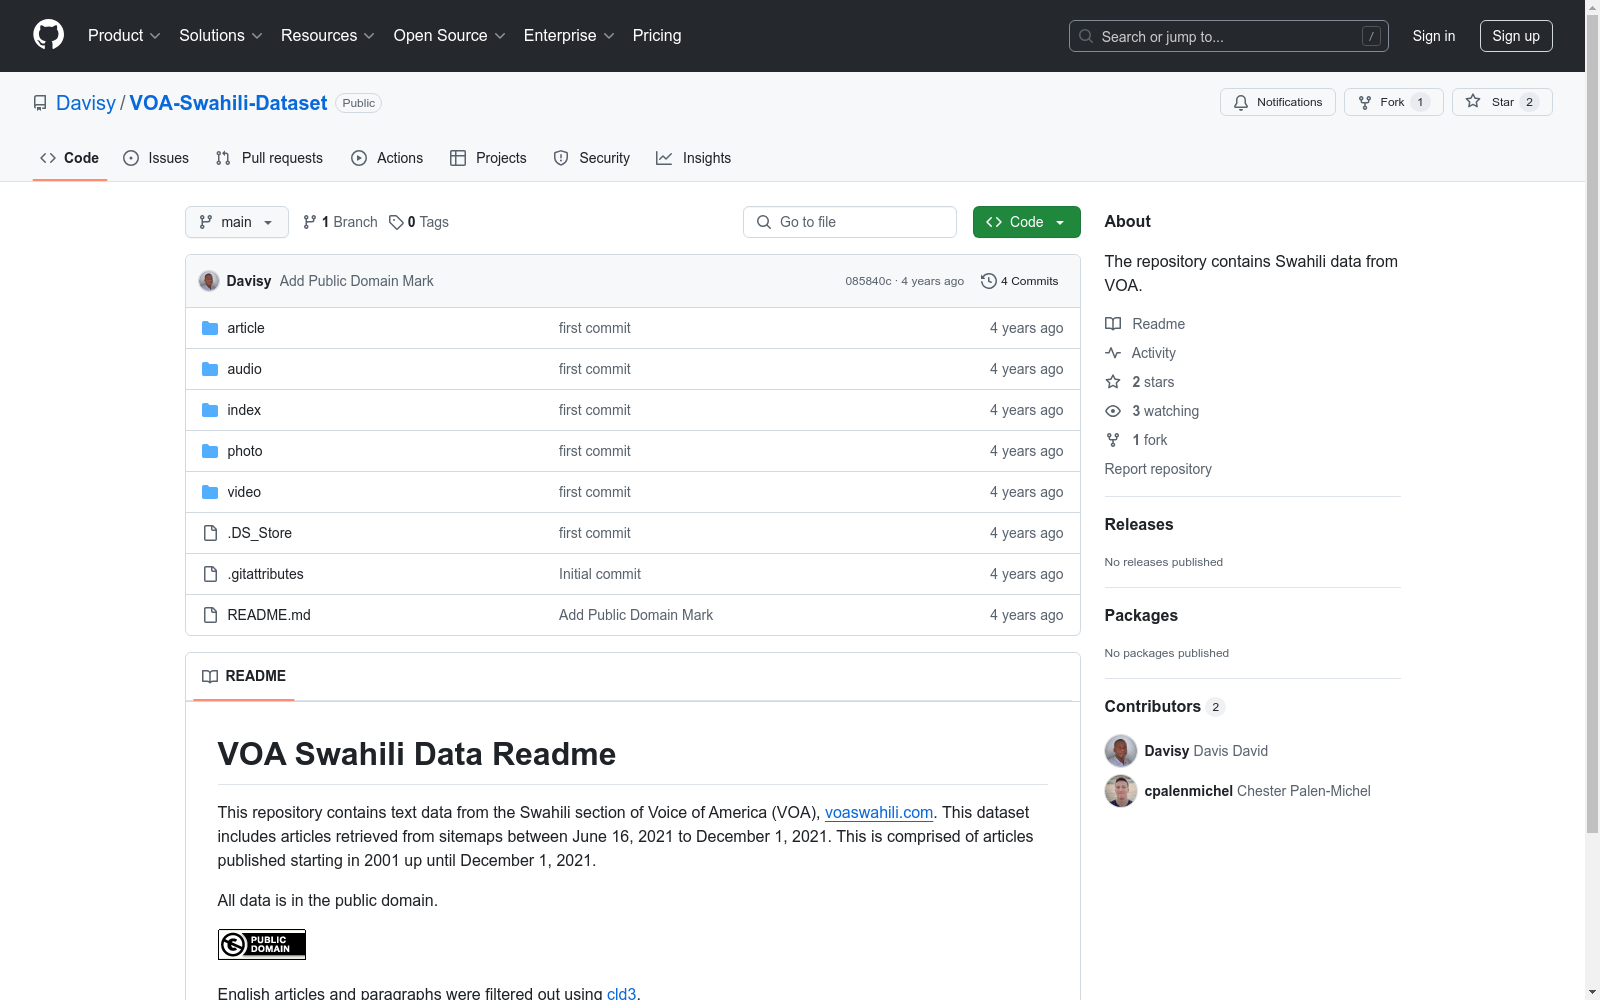Open the Actions tab
The image size is (1600, 1000).
coord(387,158)
